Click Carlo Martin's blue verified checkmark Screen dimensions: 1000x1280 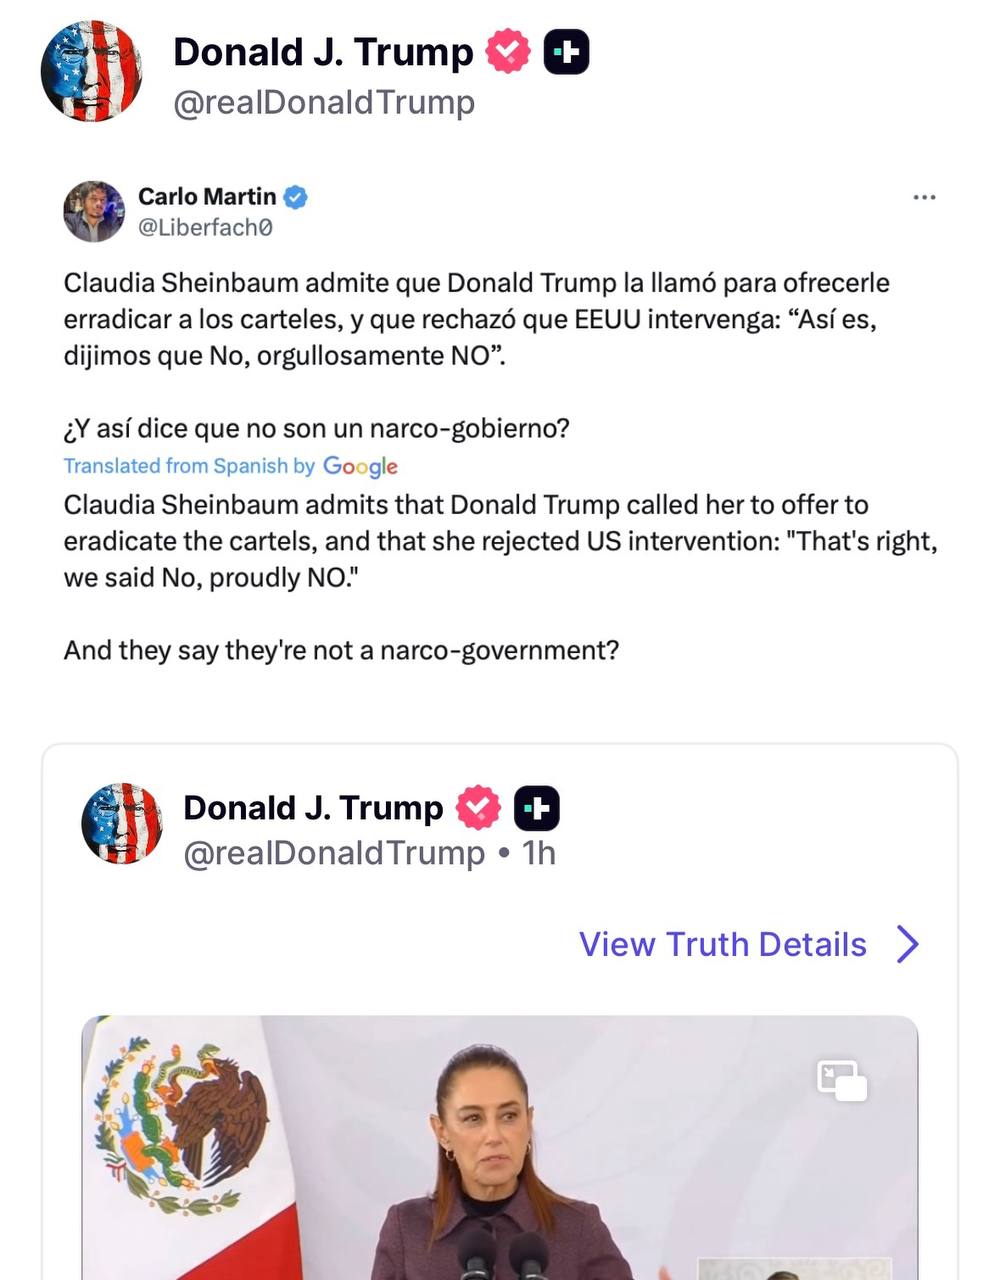[x=295, y=197]
